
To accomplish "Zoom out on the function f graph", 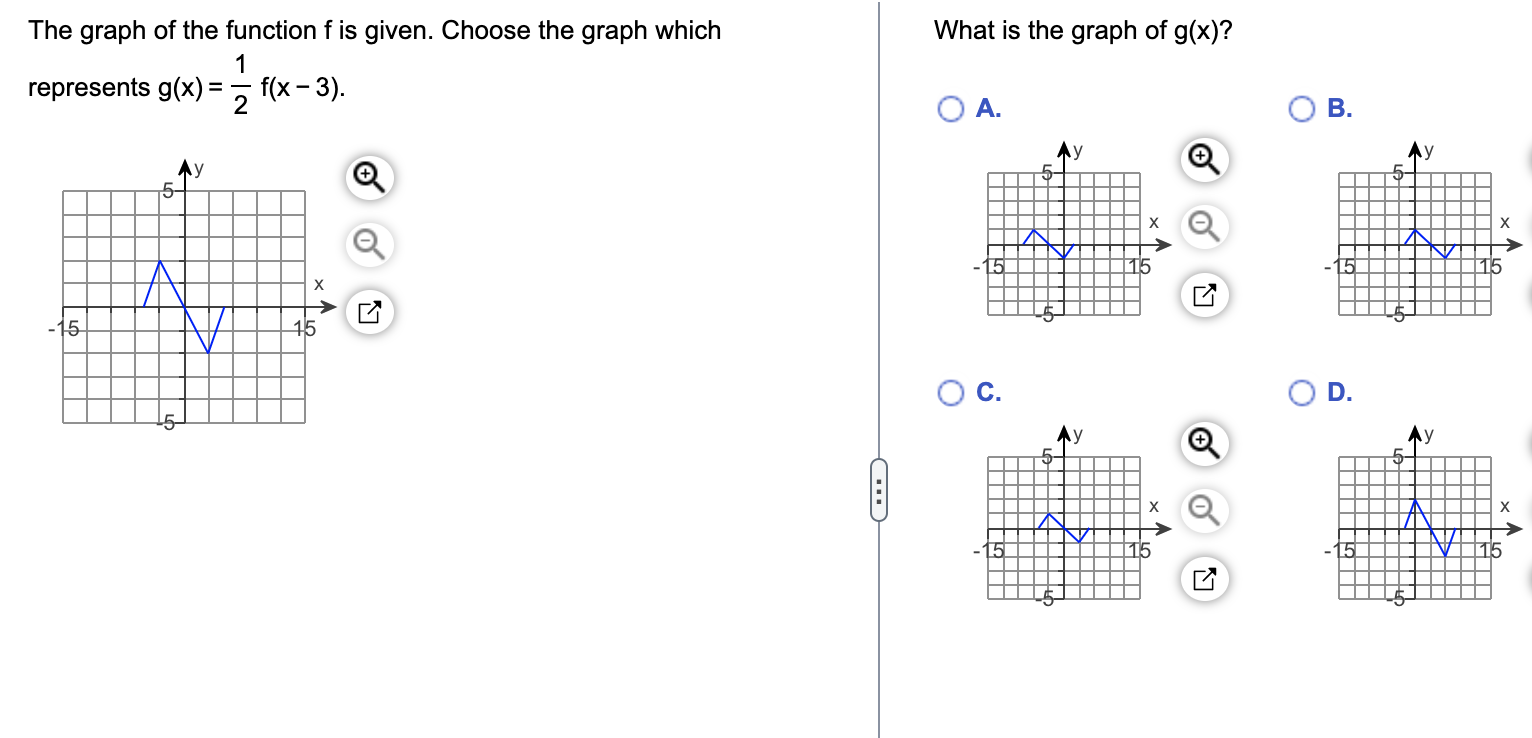I will [x=370, y=243].
